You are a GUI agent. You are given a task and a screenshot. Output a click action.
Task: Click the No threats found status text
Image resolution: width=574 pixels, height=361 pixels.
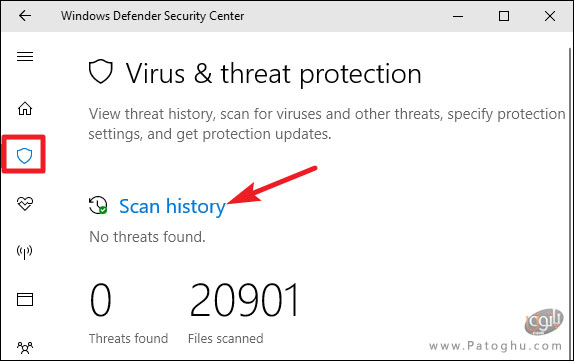tap(147, 237)
